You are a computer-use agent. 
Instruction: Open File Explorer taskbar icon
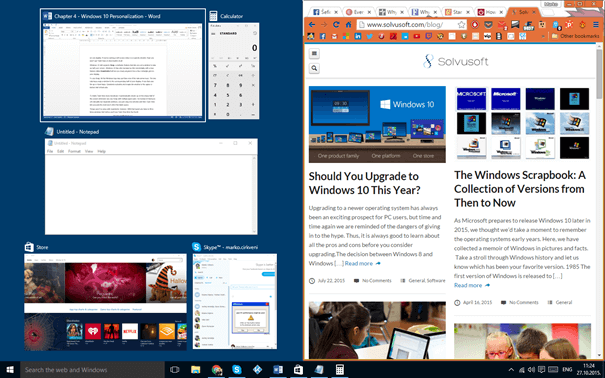pyautogui.click(x=196, y=370)
